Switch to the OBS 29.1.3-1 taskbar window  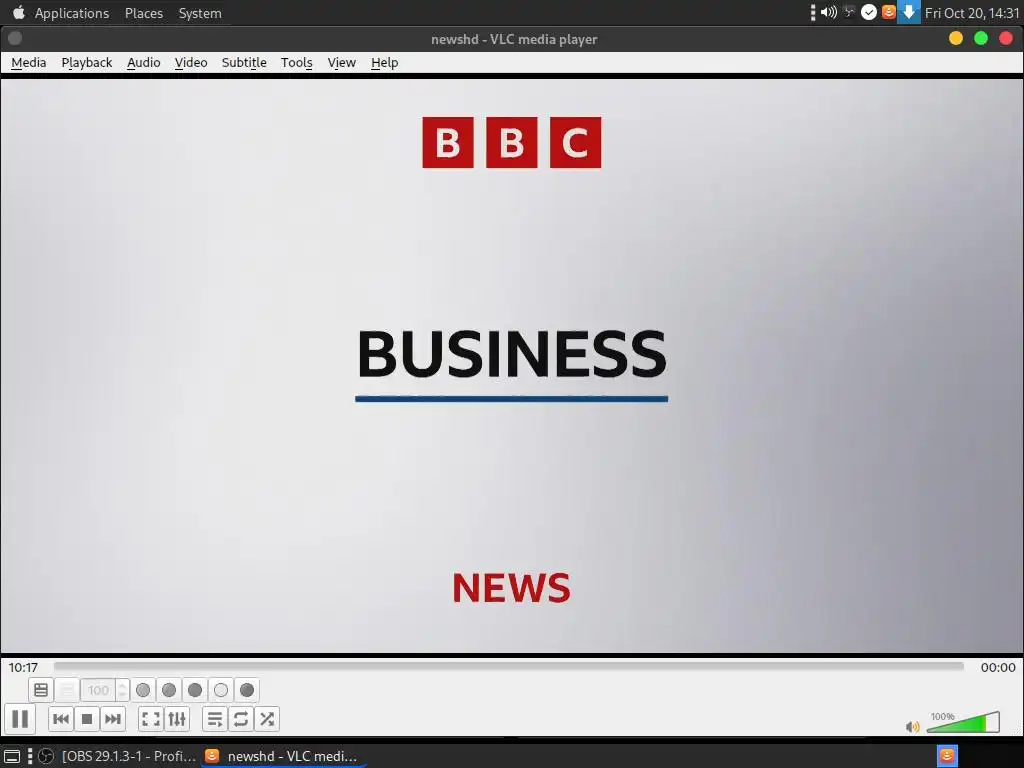(x=118, y=756)
